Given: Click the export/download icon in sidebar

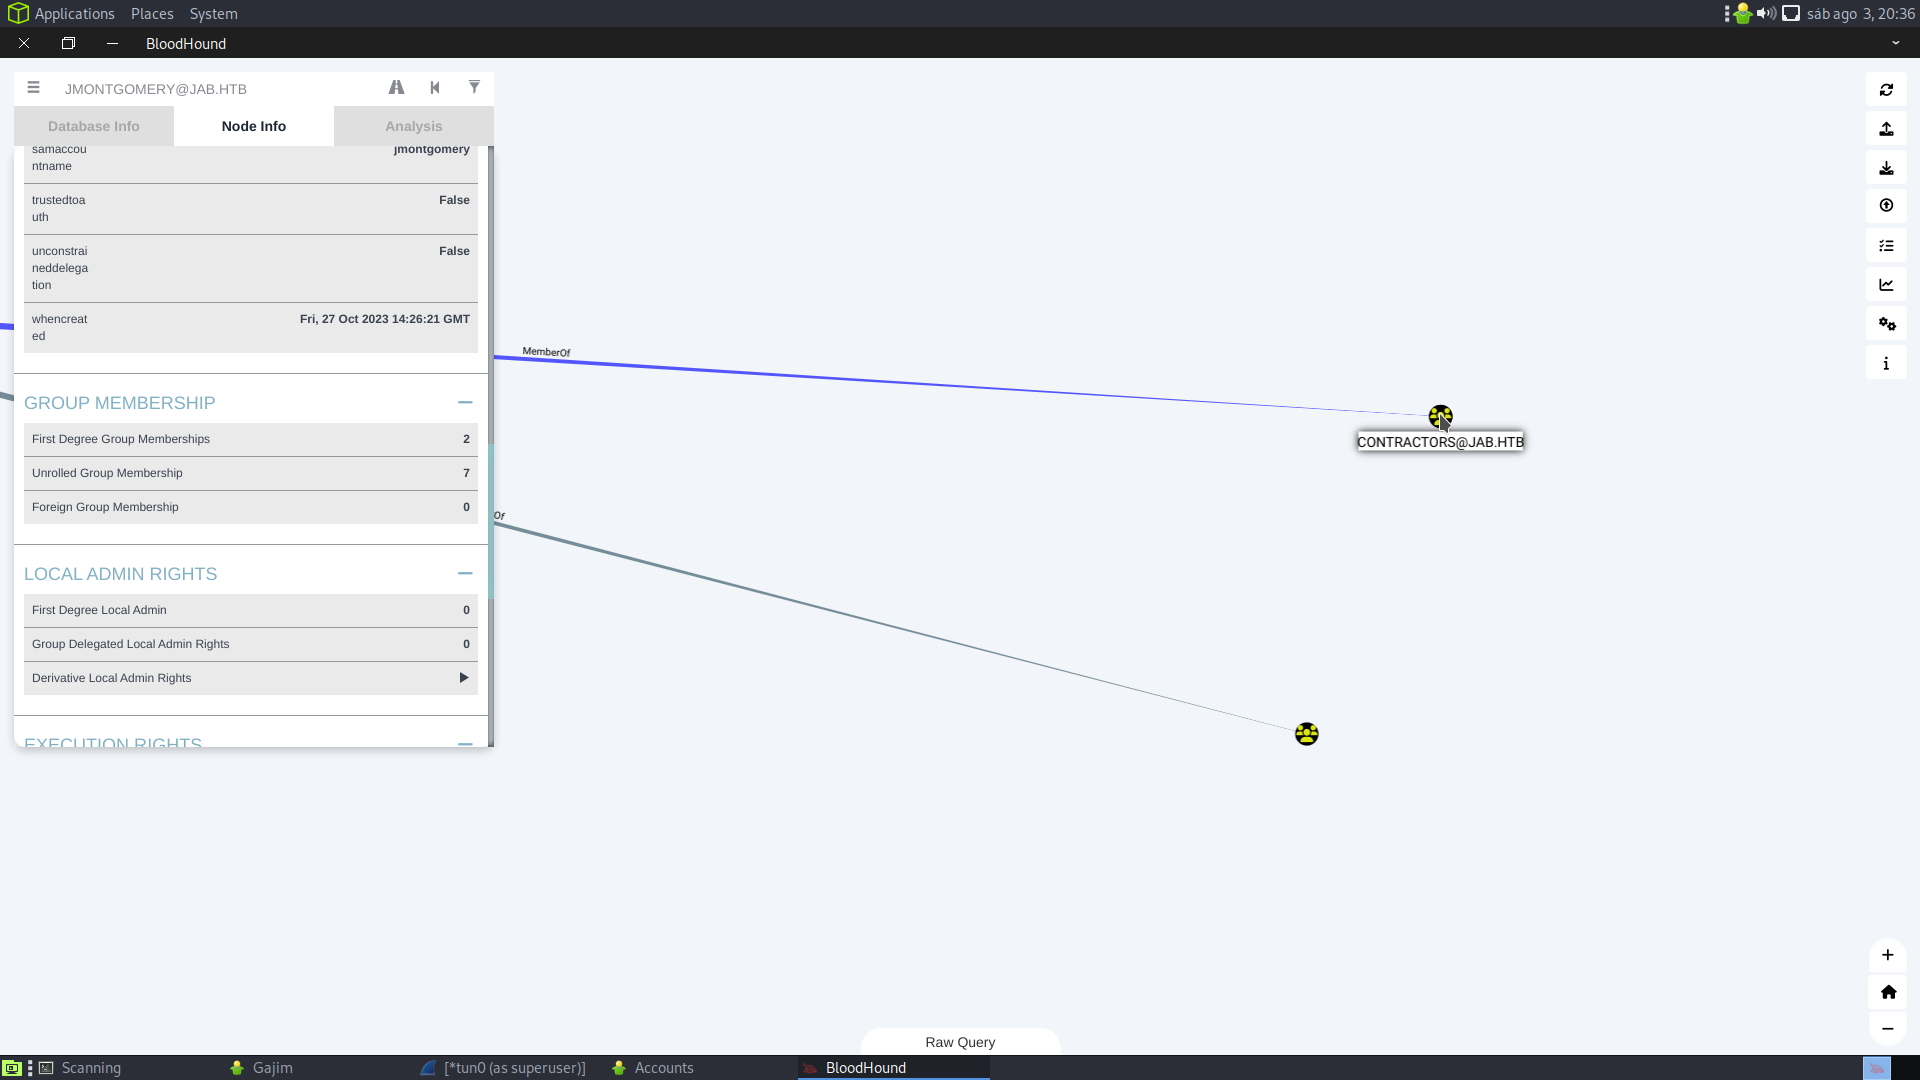Looking at the screenshot, I should 1887,166.
